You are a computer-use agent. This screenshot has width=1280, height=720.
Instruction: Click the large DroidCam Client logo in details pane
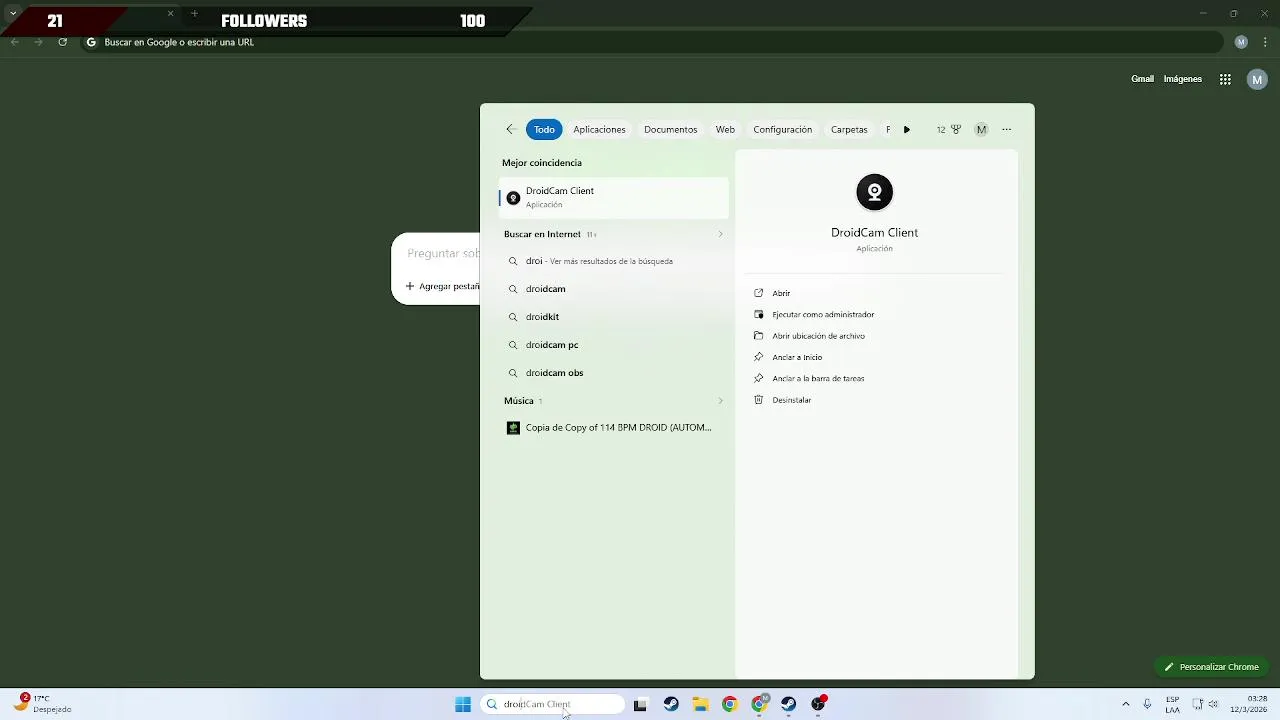point(874,192)
